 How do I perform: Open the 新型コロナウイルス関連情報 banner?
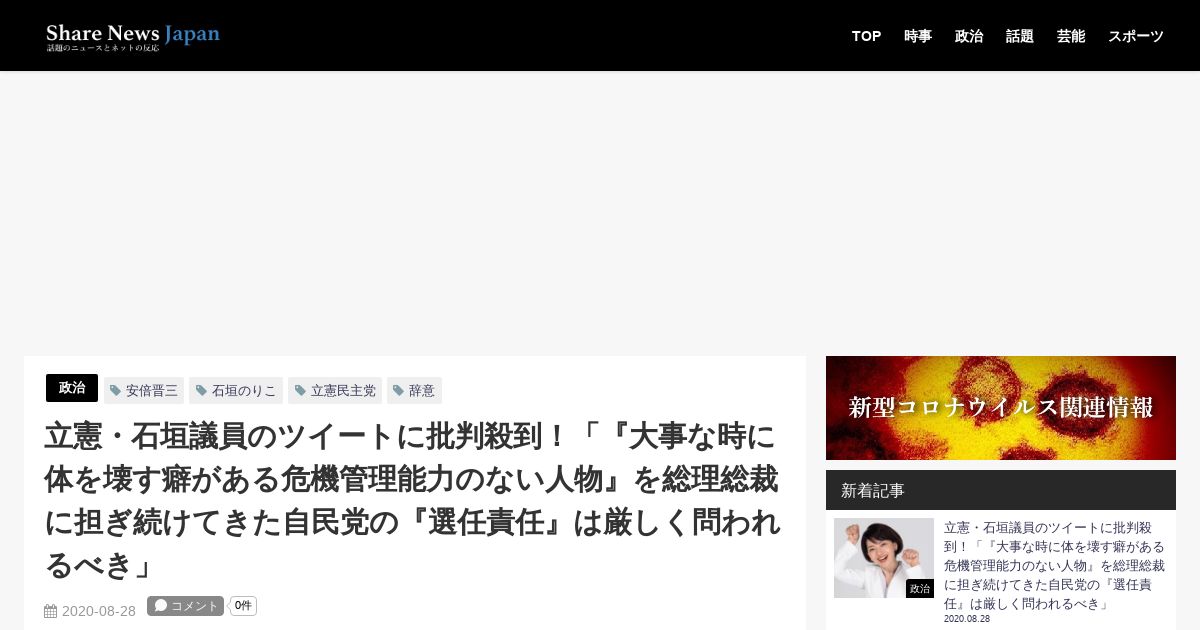point(1001,408)
